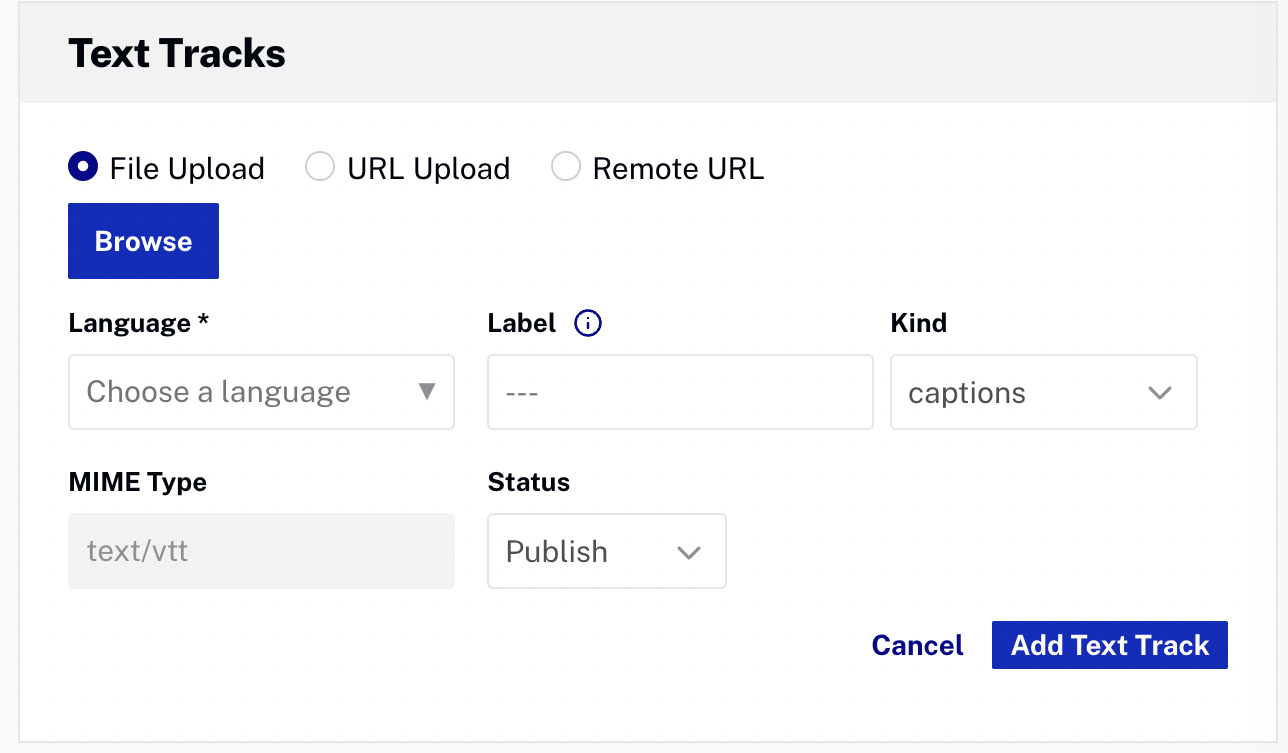This screenshot has width=1288, height=753.
Task: Click the Browse button
Action: pos(143,241)
